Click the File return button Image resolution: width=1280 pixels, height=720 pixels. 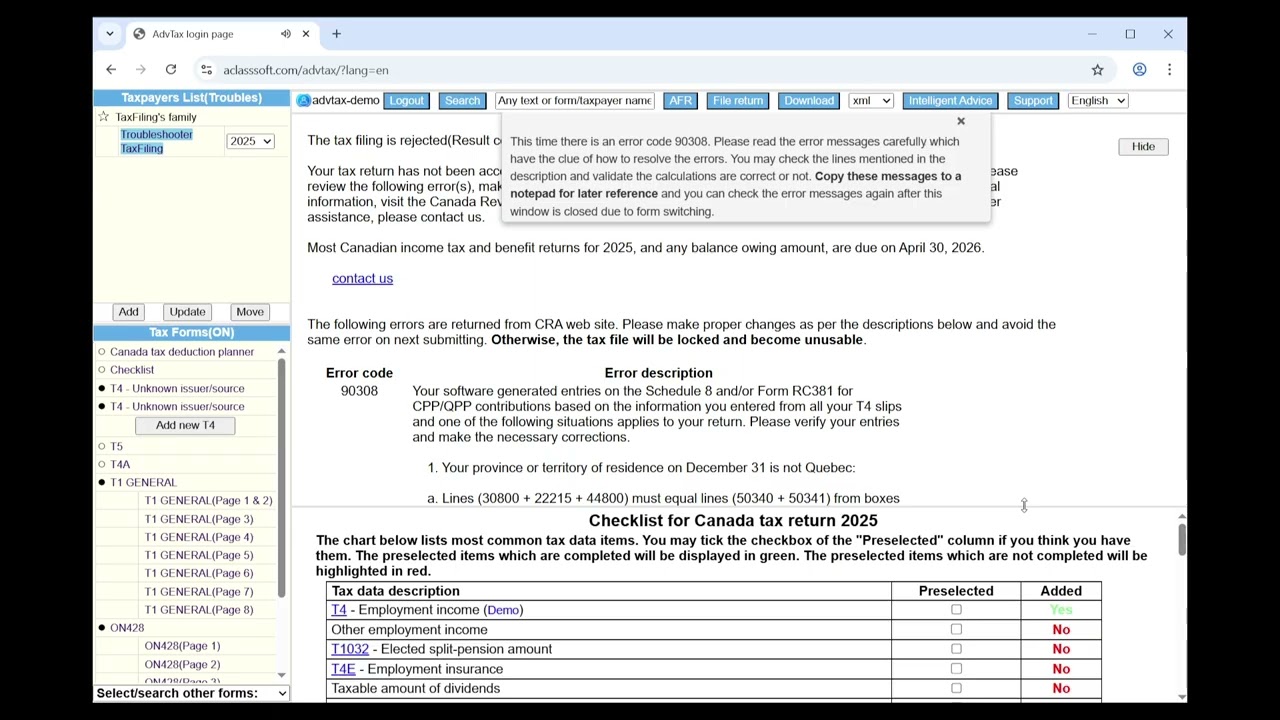(x=738, y=100)
